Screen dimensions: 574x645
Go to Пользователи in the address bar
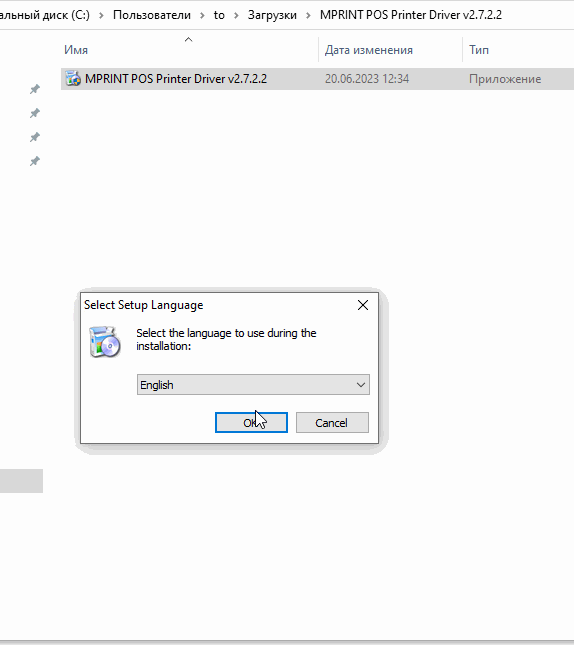coord(152,15)
